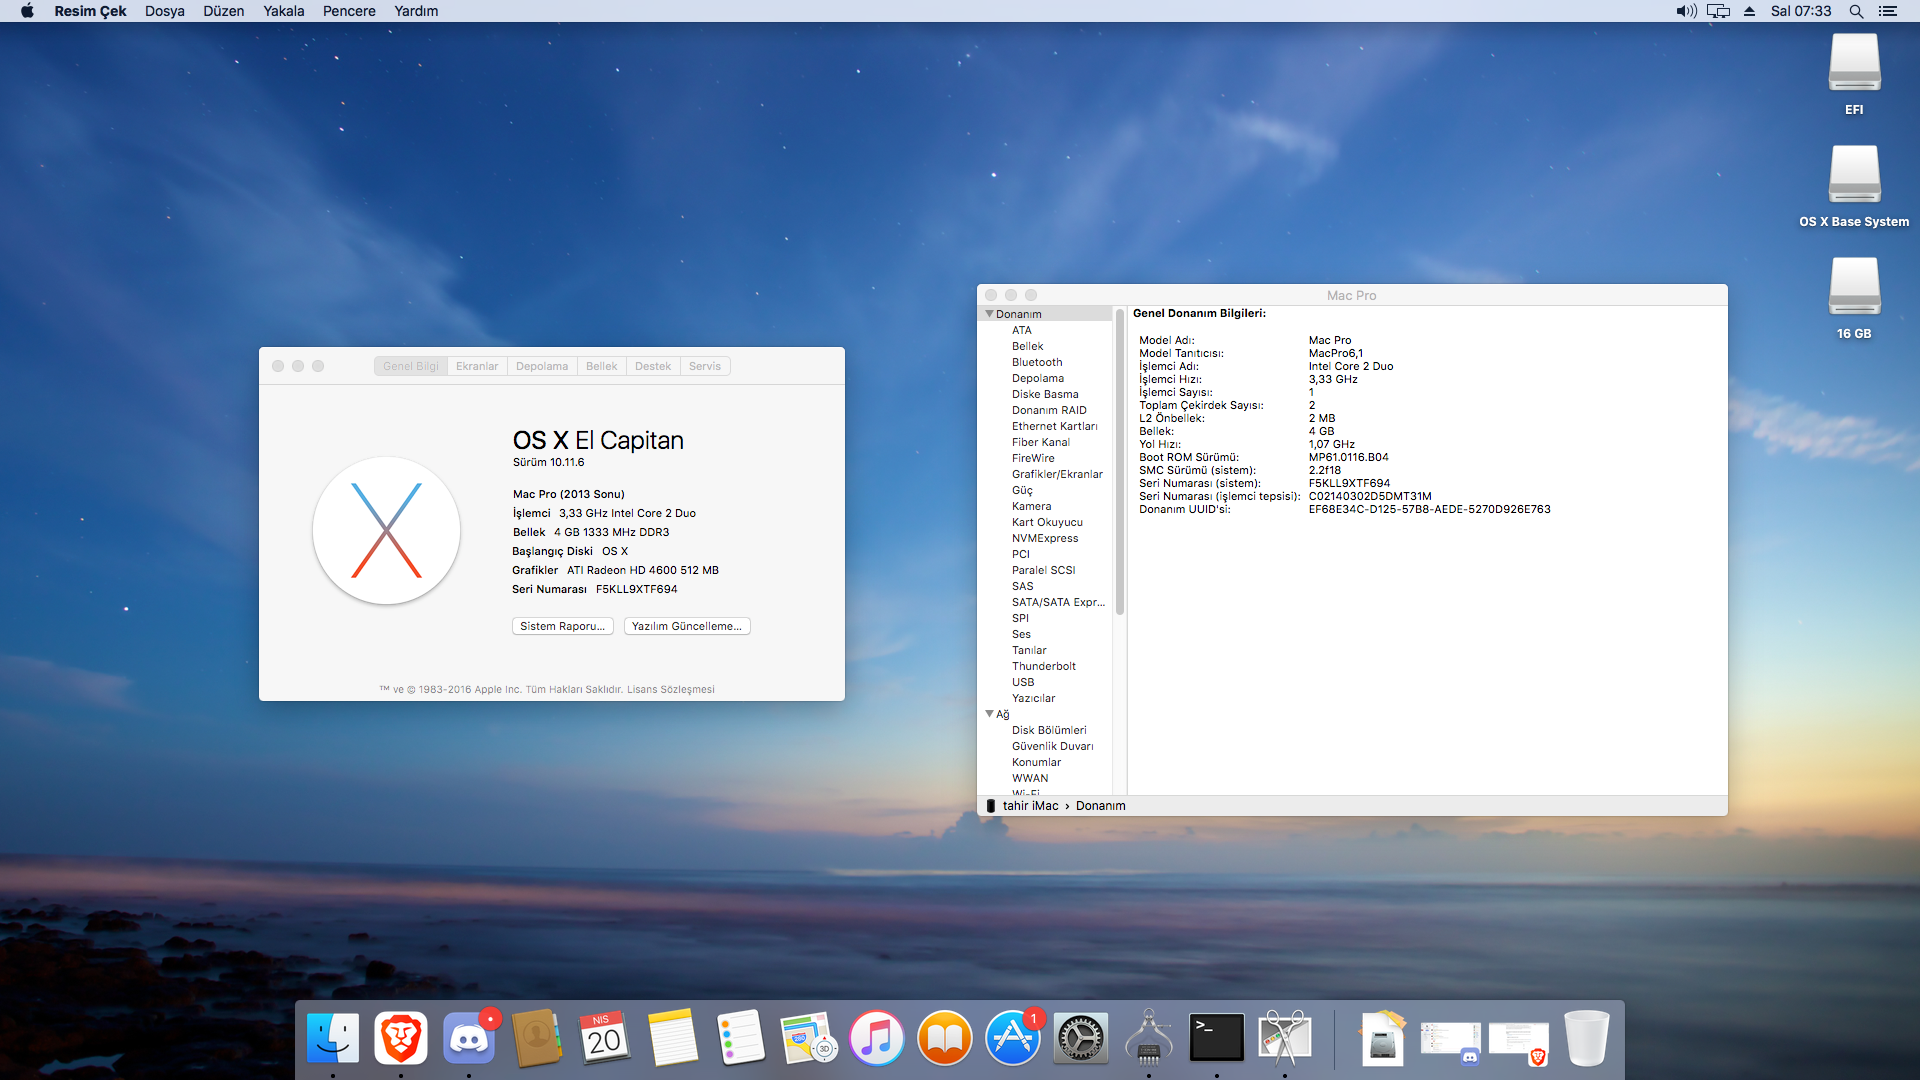Open iTunes from the Dock

pos(877,1038)
